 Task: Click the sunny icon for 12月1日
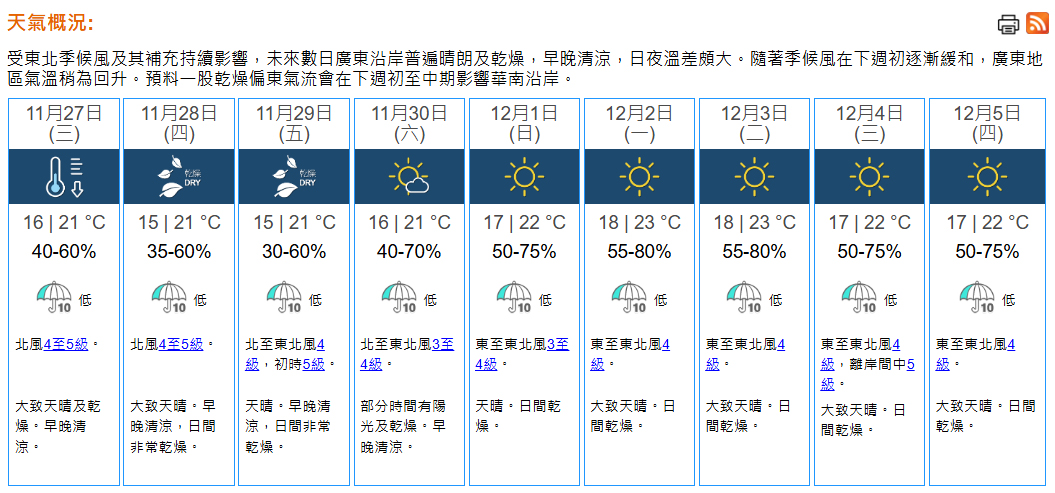524,176
